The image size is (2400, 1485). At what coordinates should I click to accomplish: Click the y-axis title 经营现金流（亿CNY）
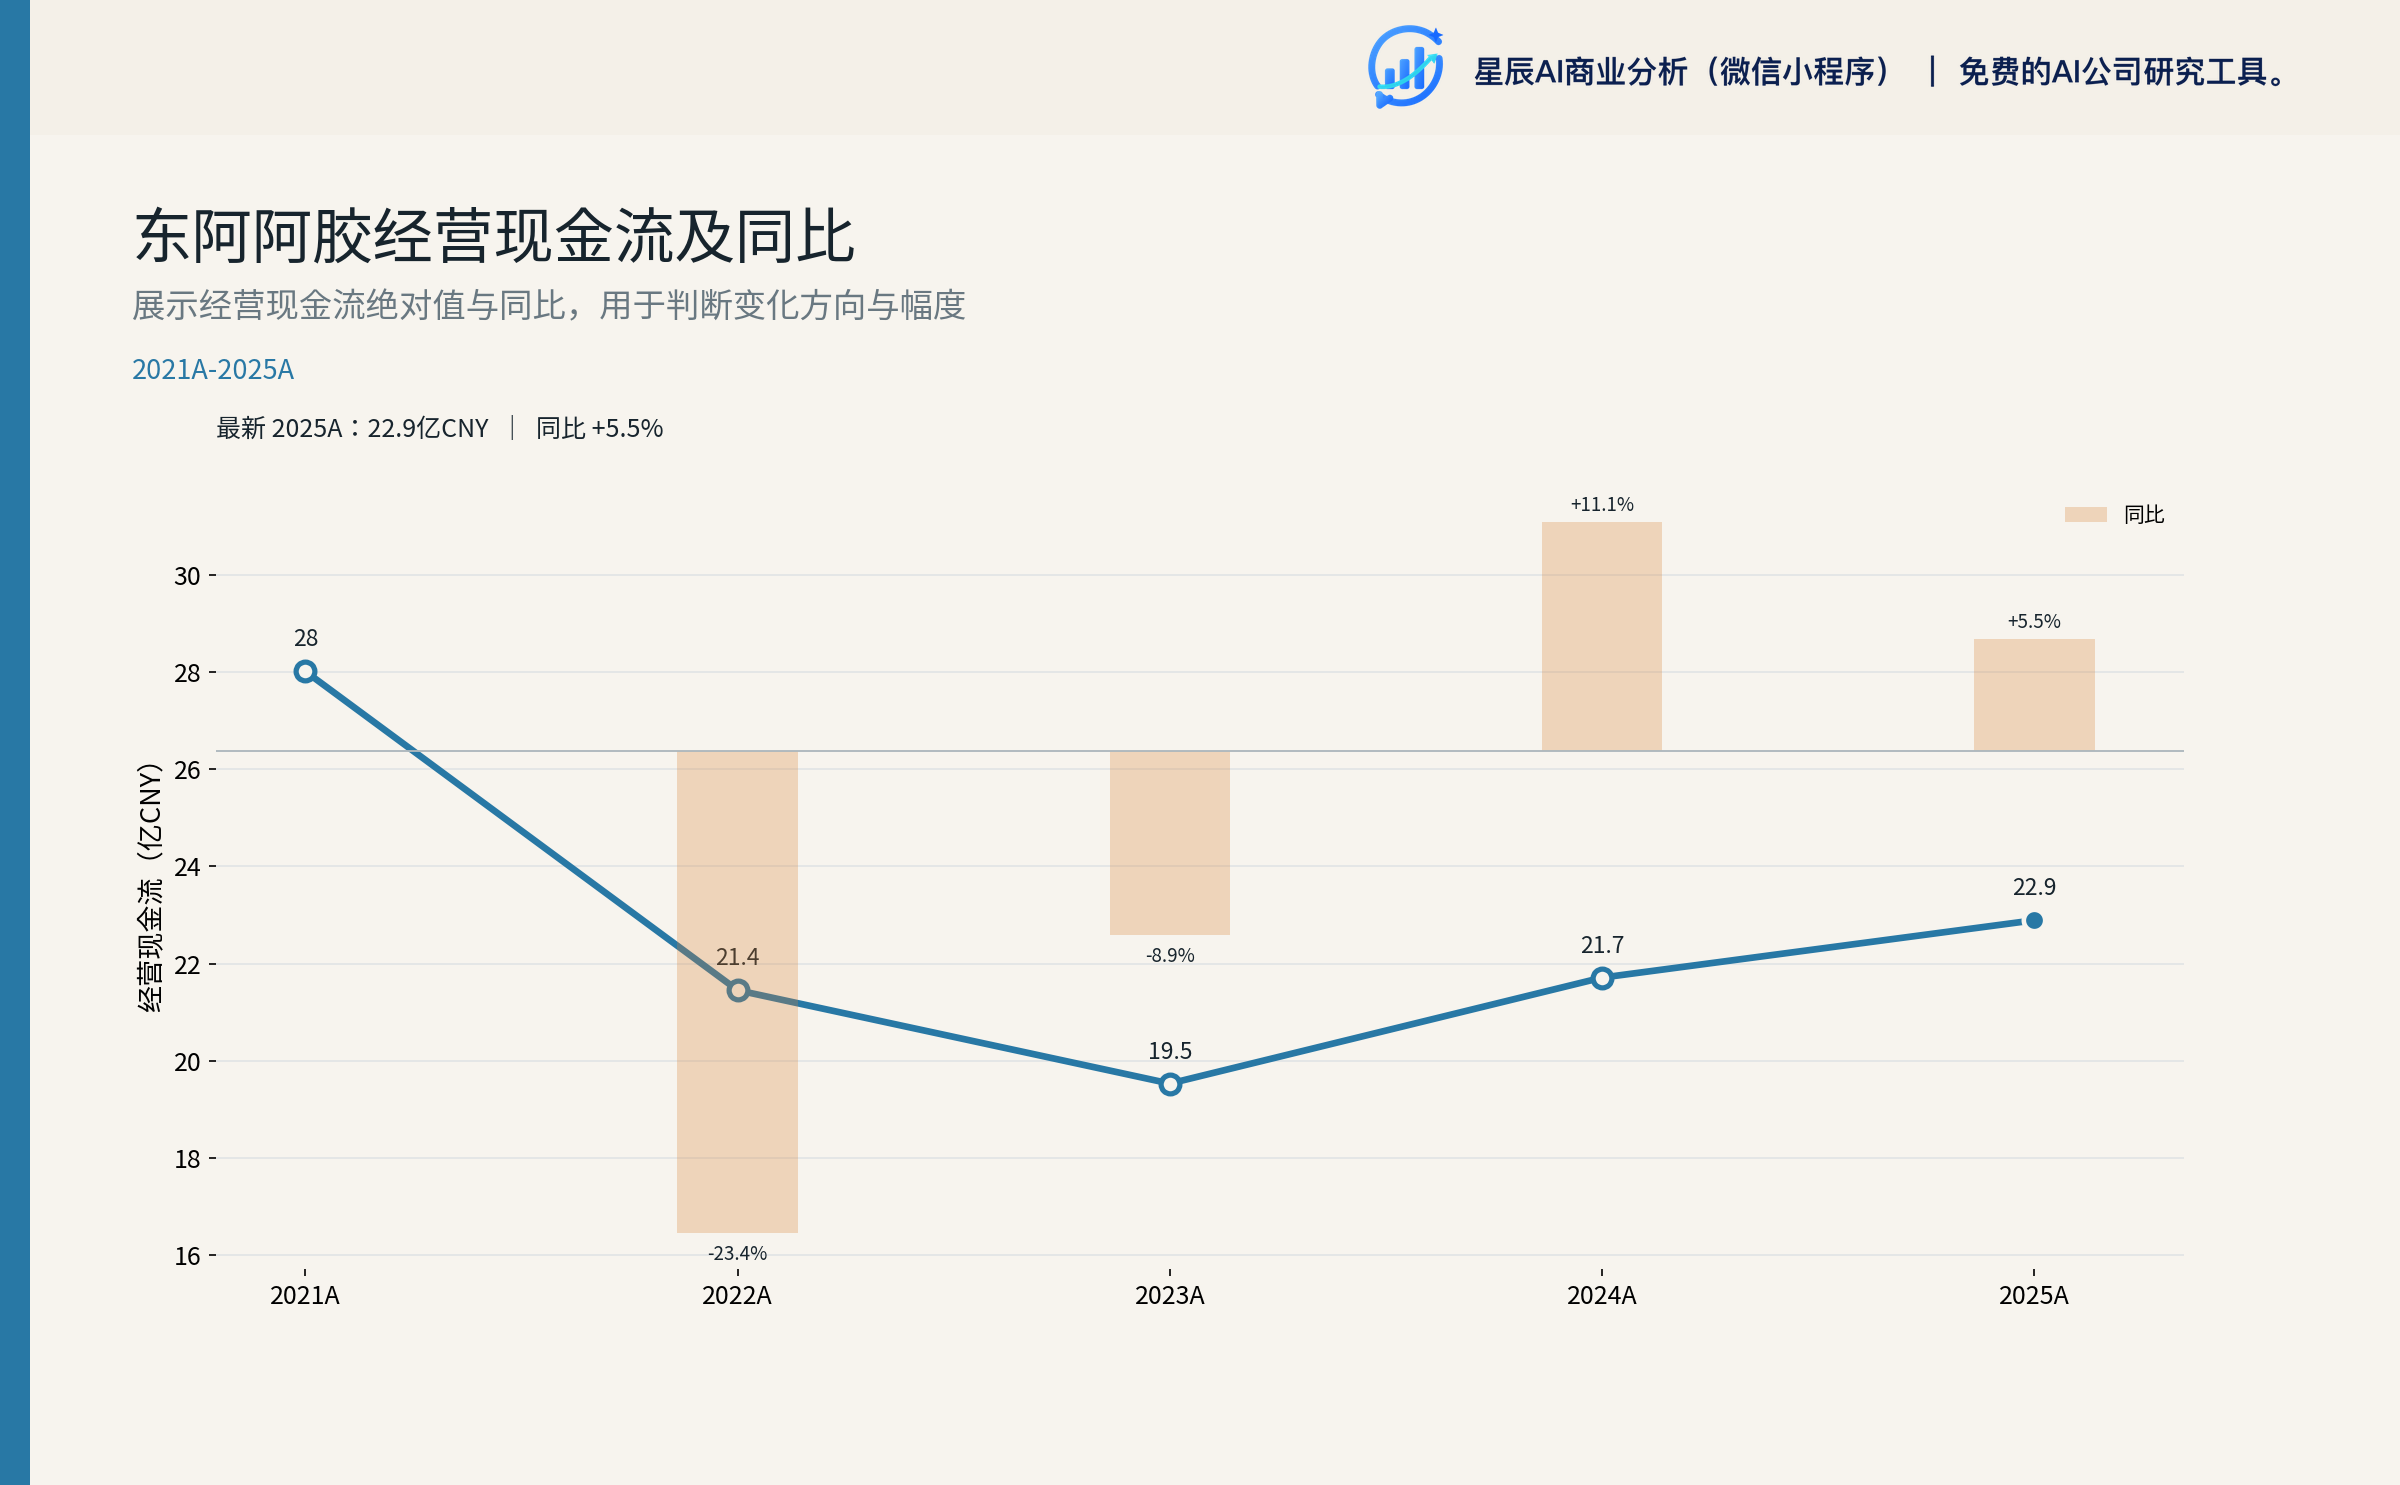(x=150, y=887)
